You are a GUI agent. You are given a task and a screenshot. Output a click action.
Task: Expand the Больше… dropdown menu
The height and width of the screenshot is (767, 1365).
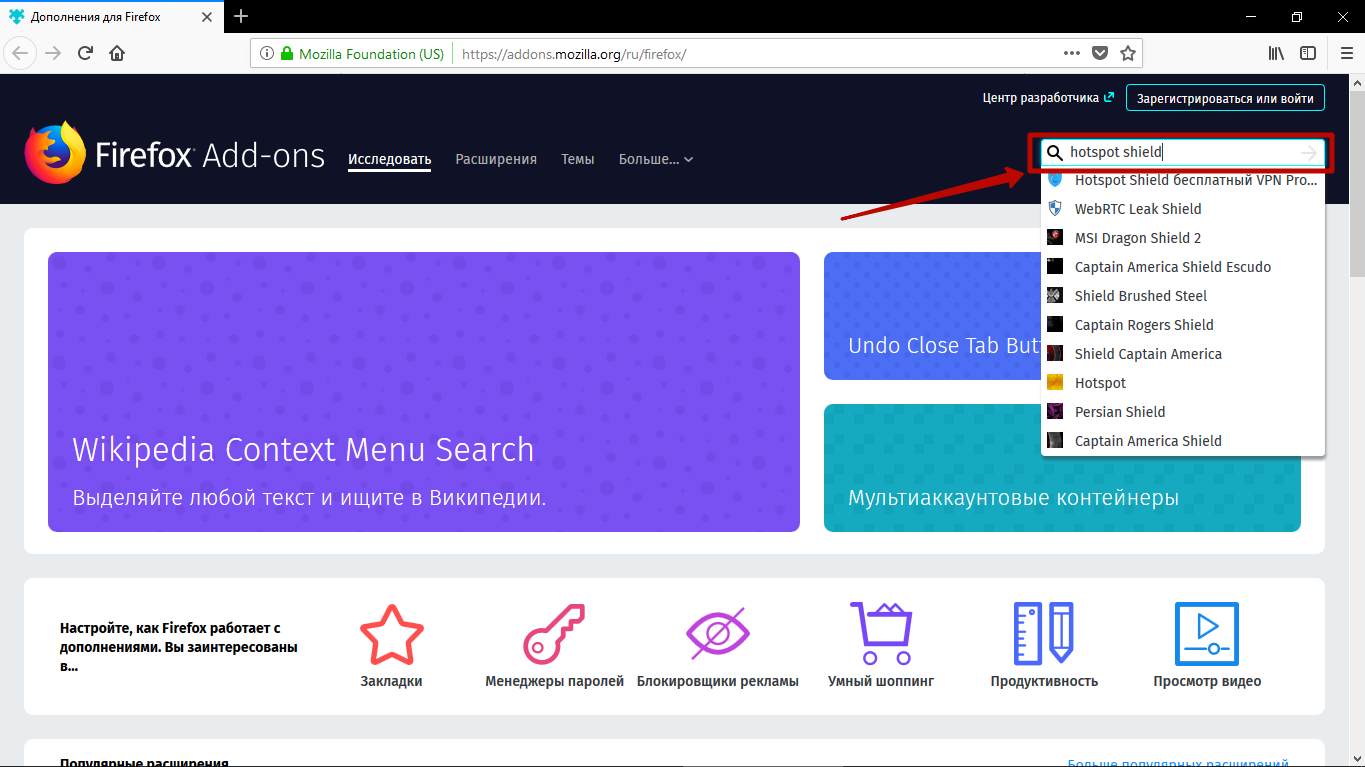656,159
